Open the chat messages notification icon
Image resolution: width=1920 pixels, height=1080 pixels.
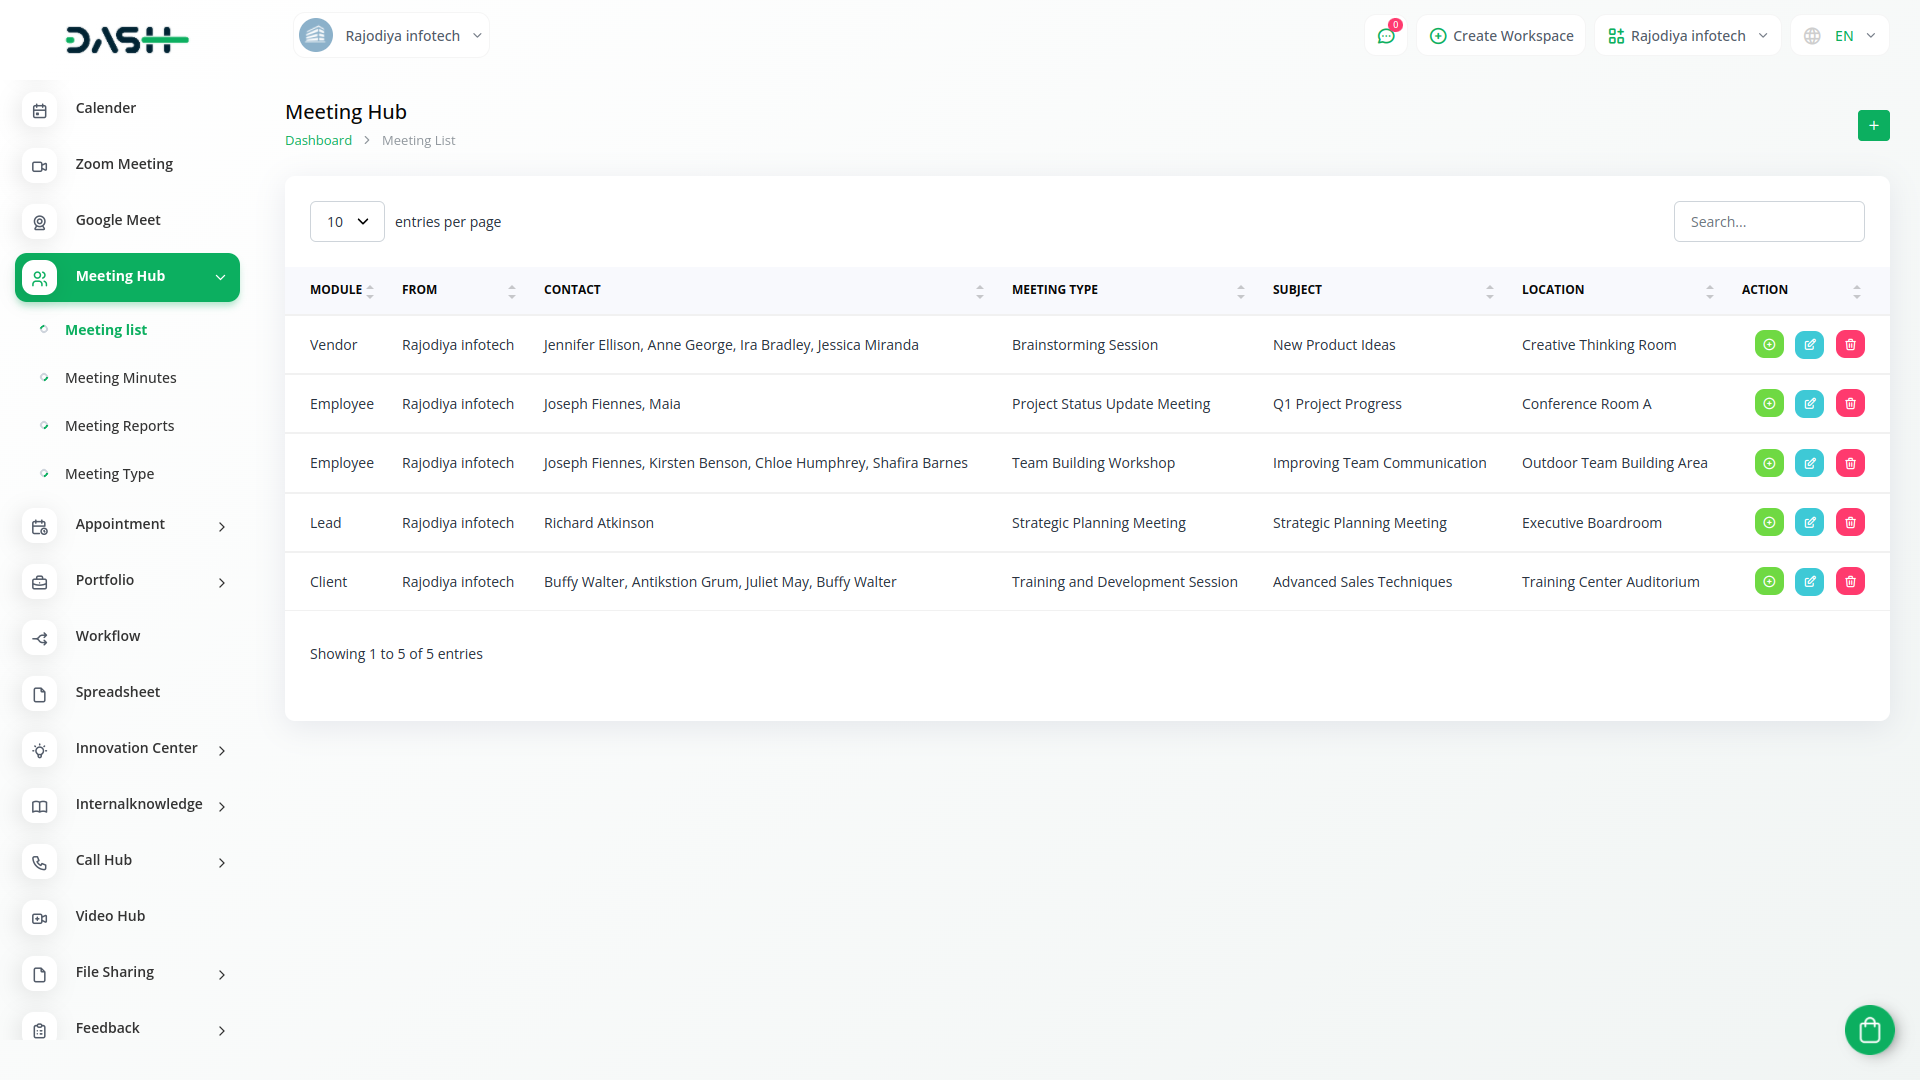pos(1386,36)
